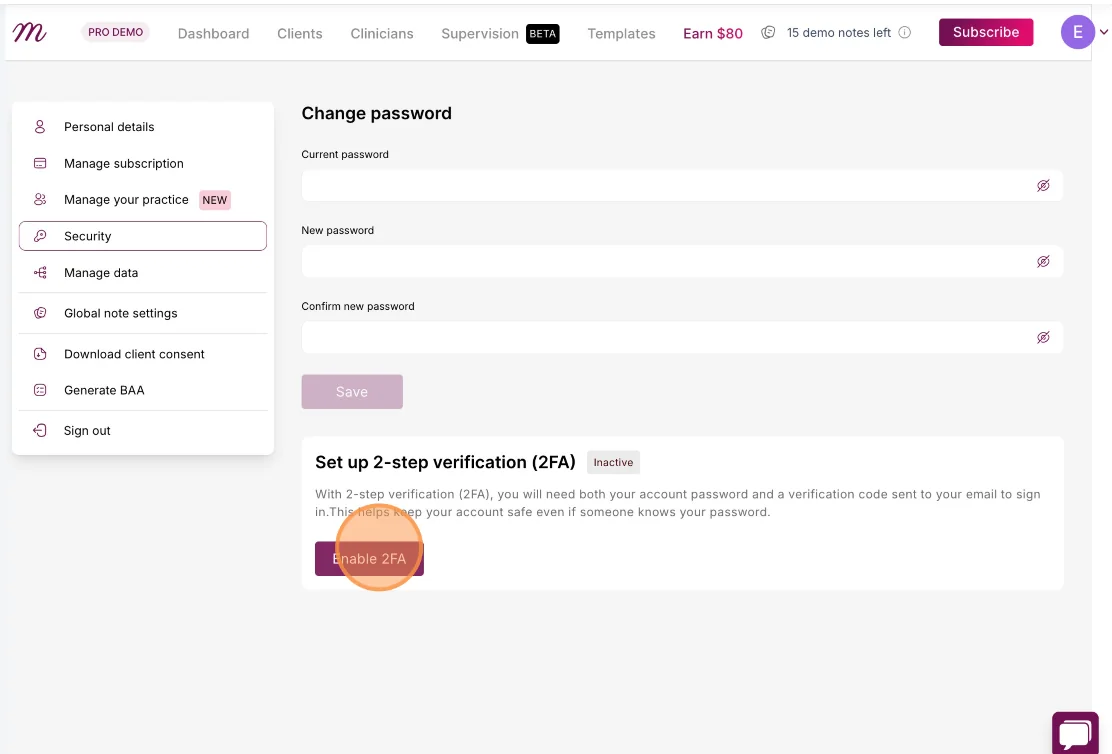Viewport: 1112px width, 754px height.
Task: Go to the Clients tab
Action: tap(299, 33)
